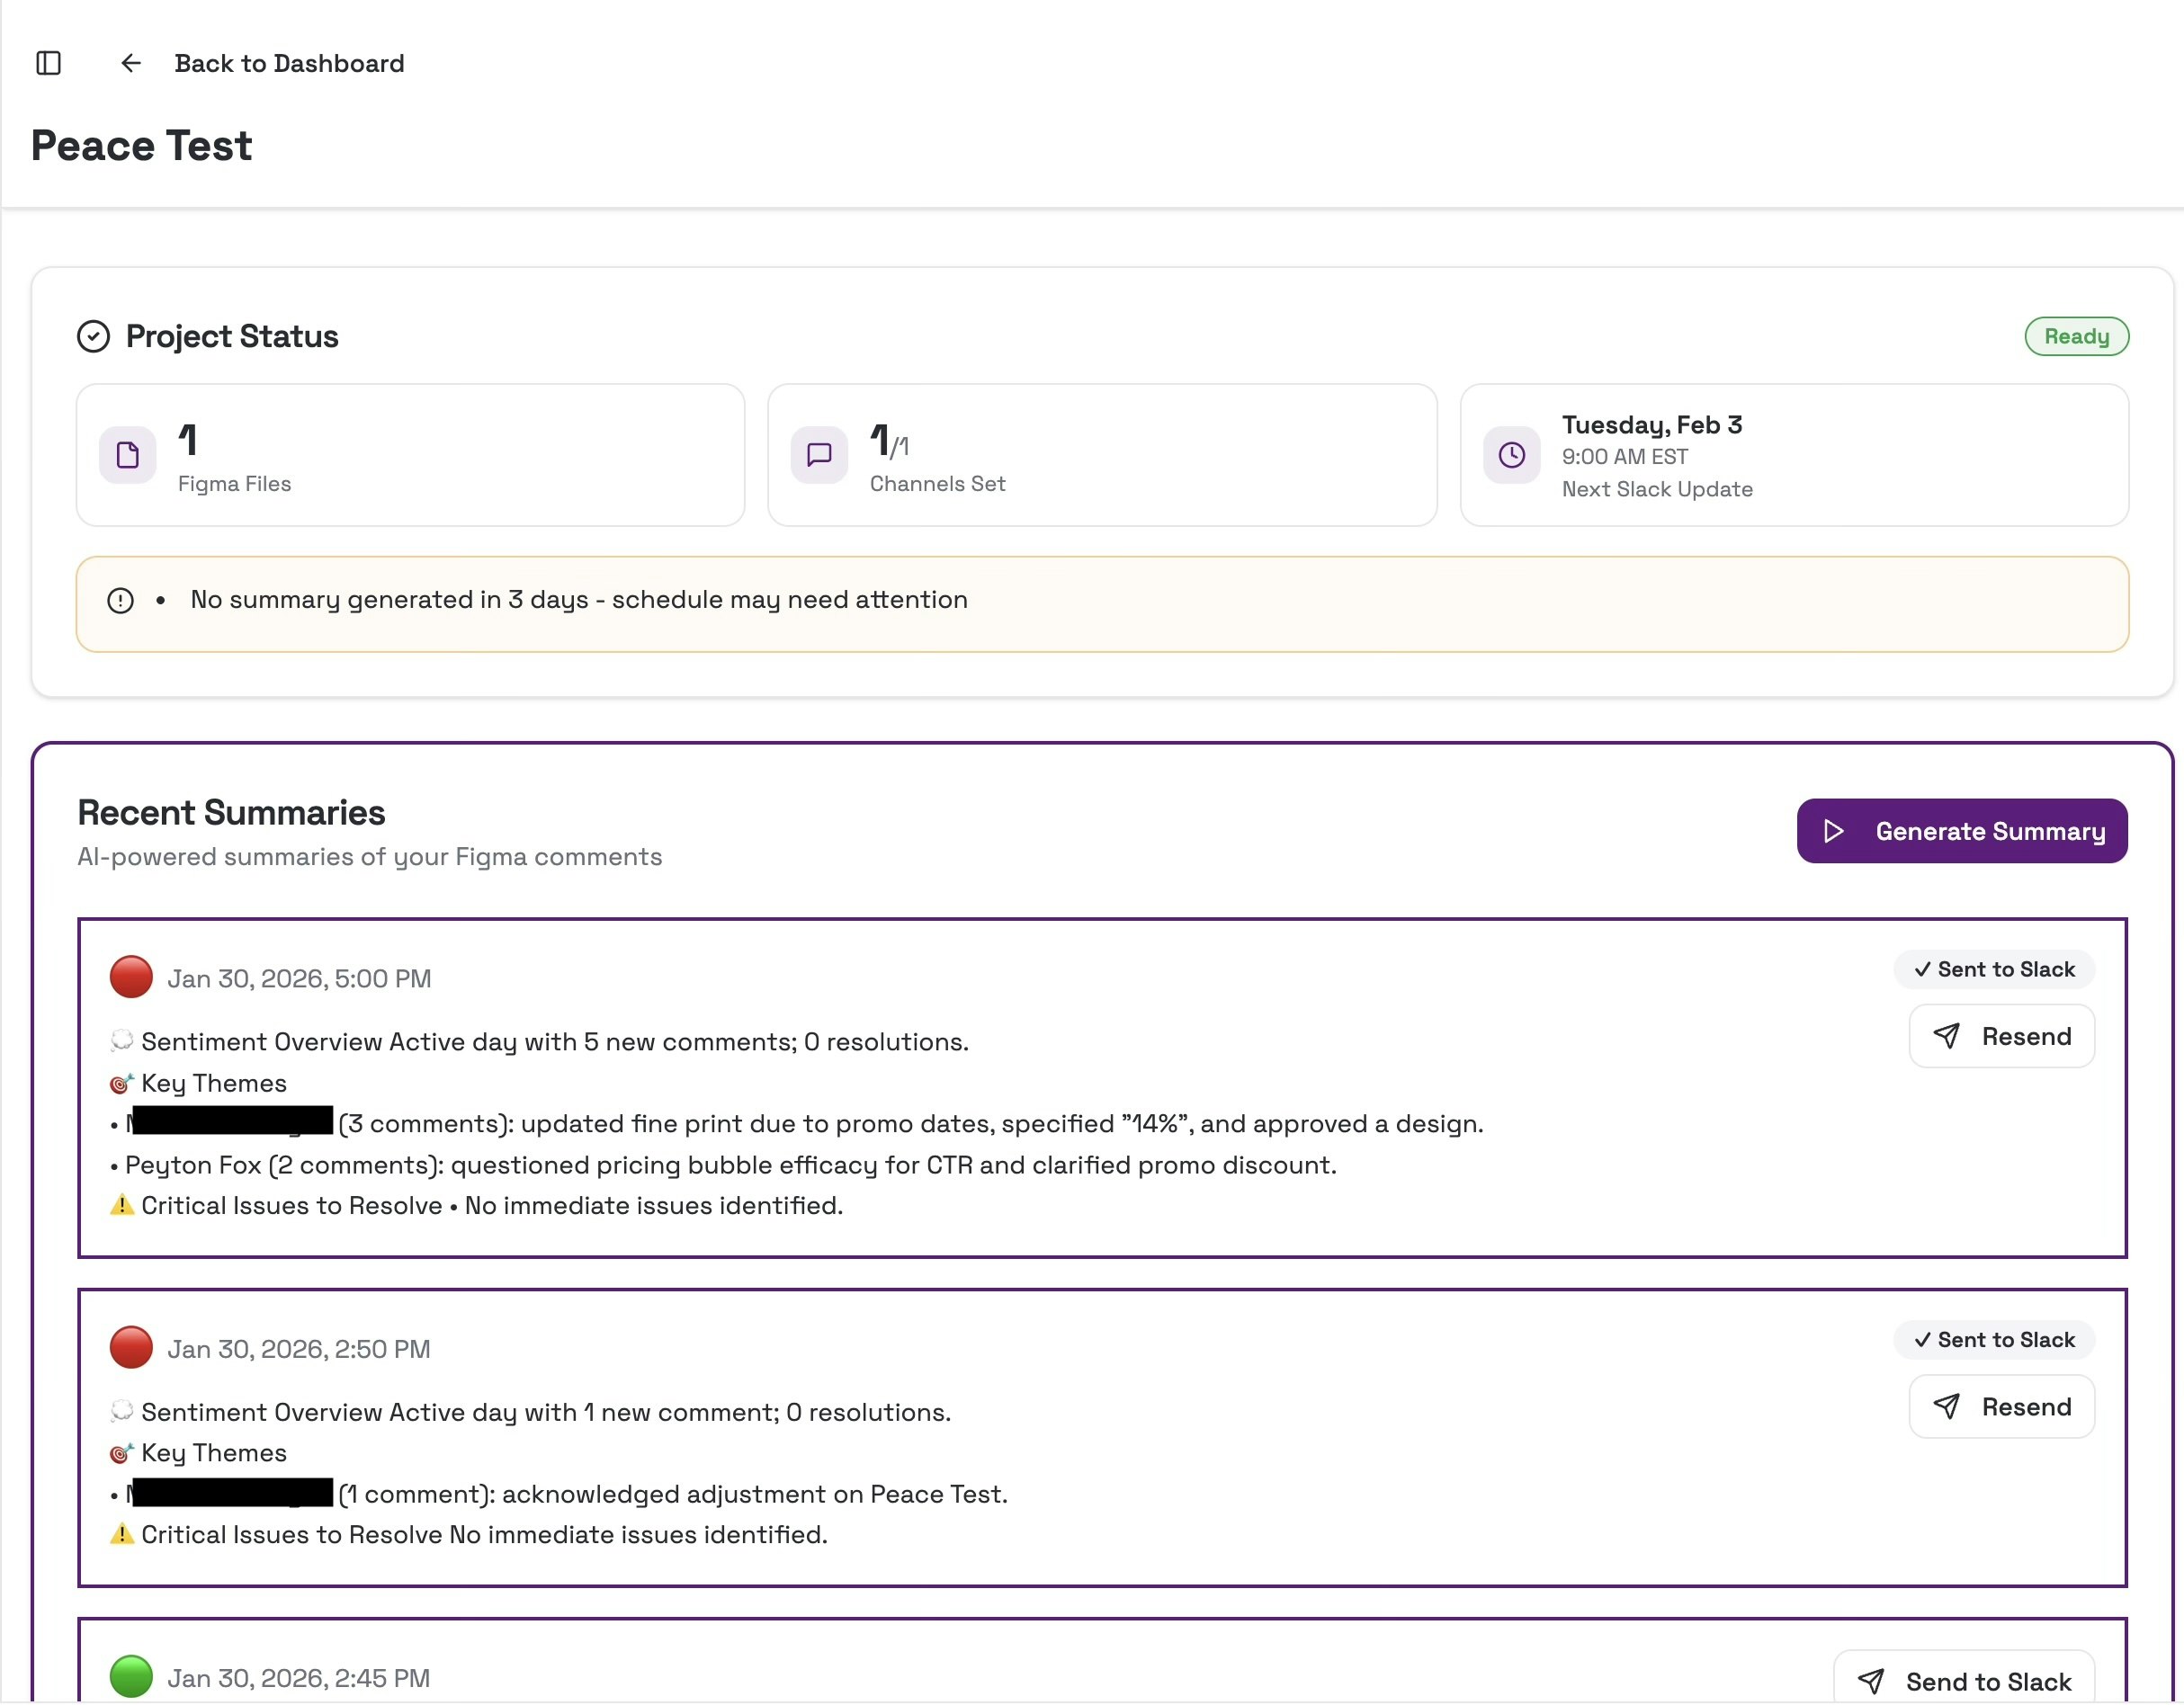Open the Channels Set card

1101,455
